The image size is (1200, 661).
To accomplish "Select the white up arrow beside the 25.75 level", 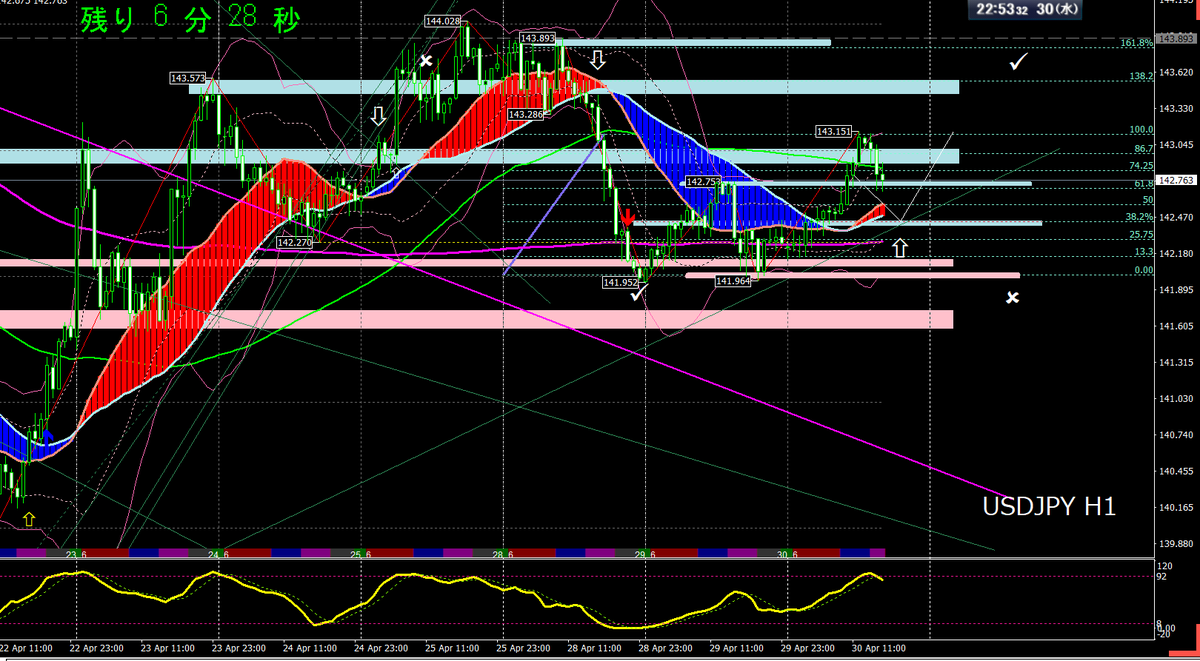I will pyautogui.click(x=900, y=248).
